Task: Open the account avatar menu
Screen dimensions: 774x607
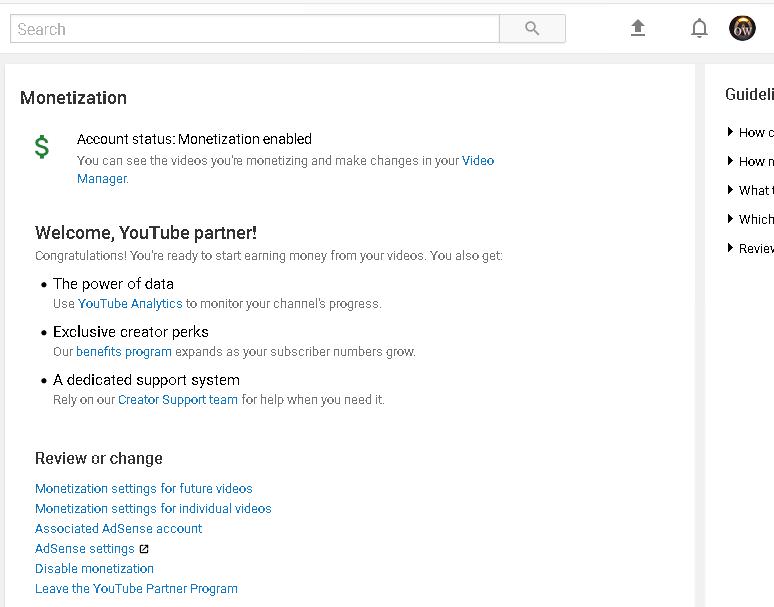Action: pyautogui.click(x=742, y=28)
